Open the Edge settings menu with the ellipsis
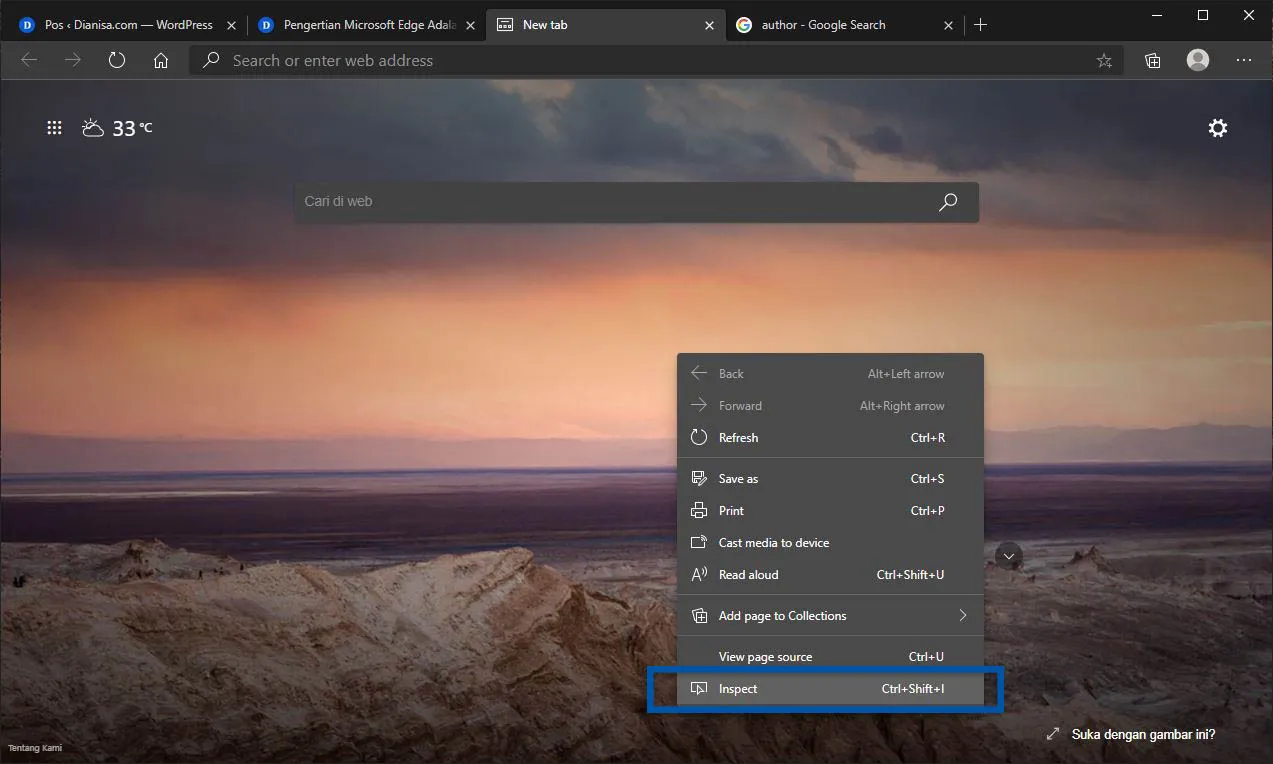This screenshot has width=1273, height=764. [1243, 60]
